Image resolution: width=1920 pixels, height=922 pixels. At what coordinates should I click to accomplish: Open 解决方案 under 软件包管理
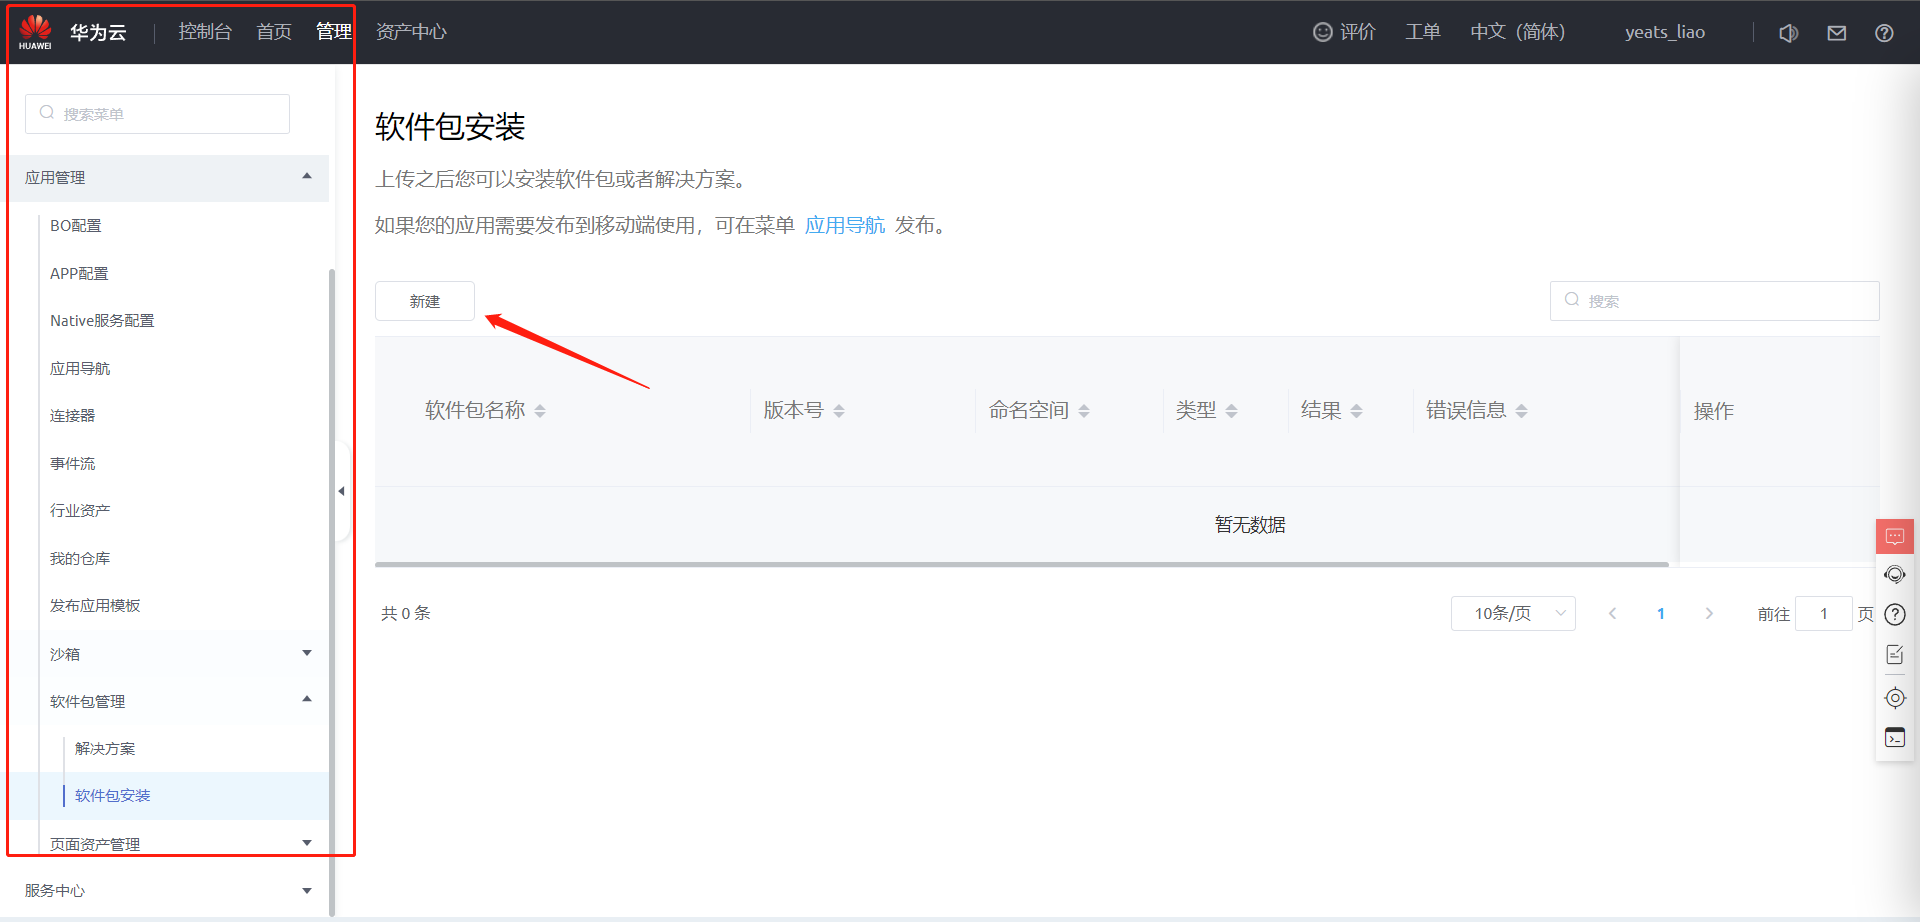pyautogui.click(x=105, y=749)
